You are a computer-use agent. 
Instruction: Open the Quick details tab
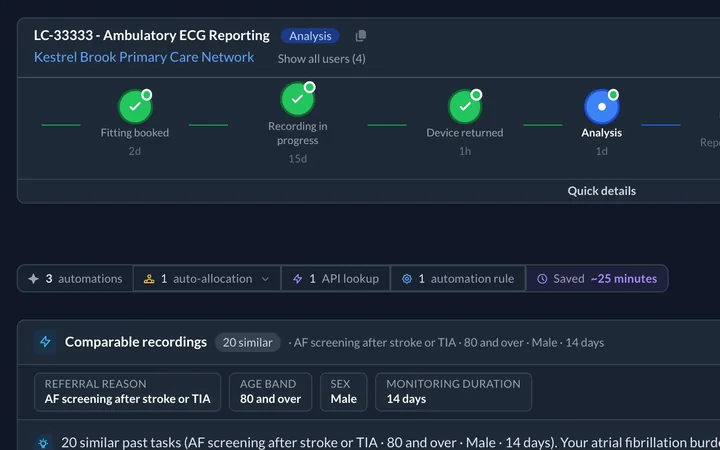tap(602, 191)
